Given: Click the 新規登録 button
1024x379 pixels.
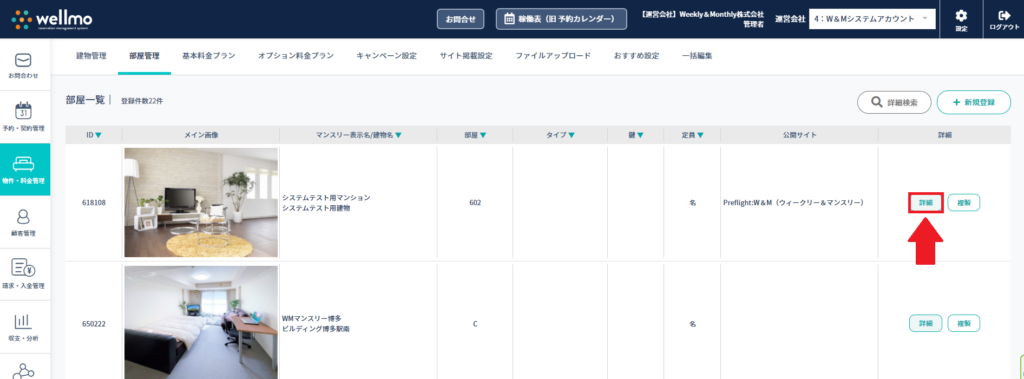Looking at the screenshot, I should [974, 103].
